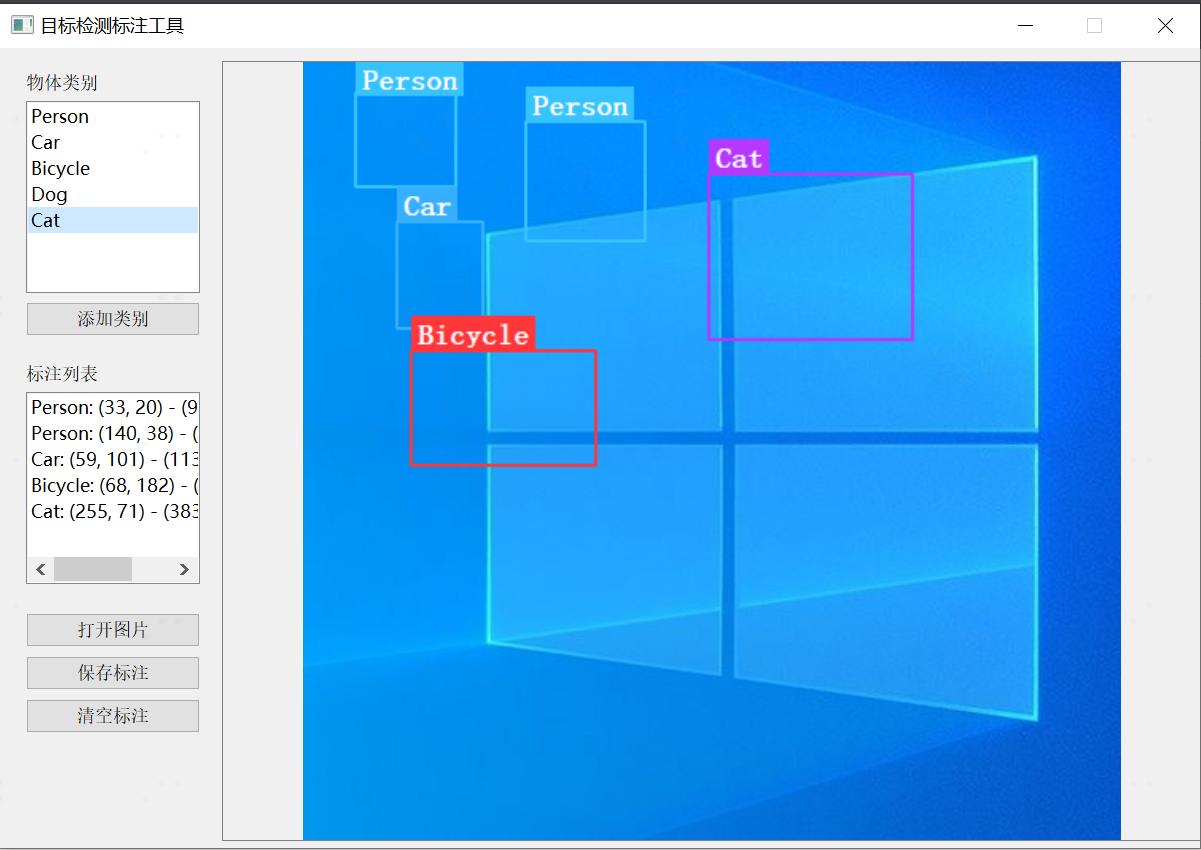Click the 保存标注 button
The image size is (1201, 850).
pyautogui.click(x=113, y=673)
